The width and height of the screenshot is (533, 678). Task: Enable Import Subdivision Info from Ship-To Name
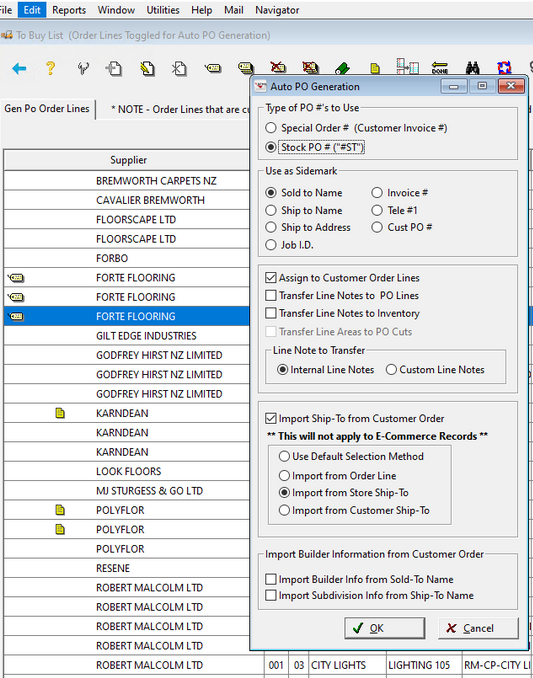(x=271, y=596)
